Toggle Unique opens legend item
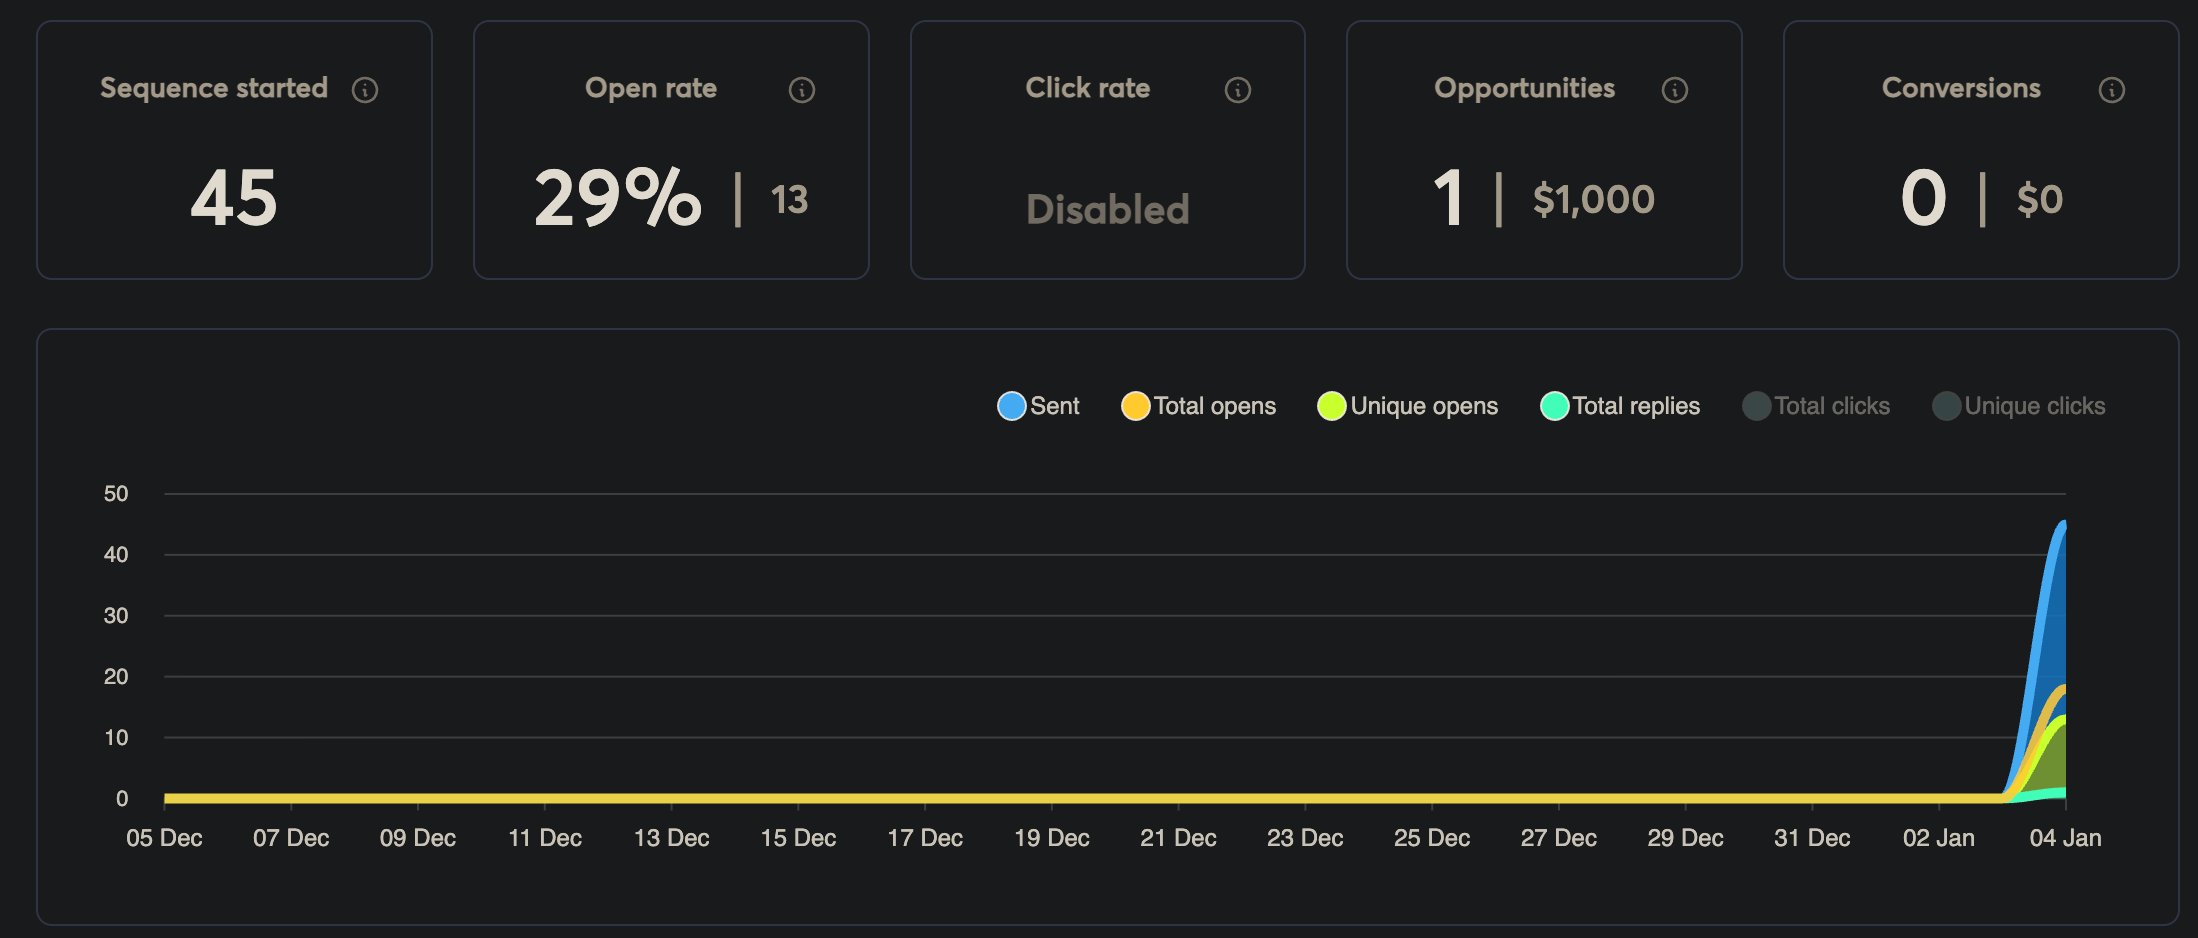 (x=1408, y=406)
